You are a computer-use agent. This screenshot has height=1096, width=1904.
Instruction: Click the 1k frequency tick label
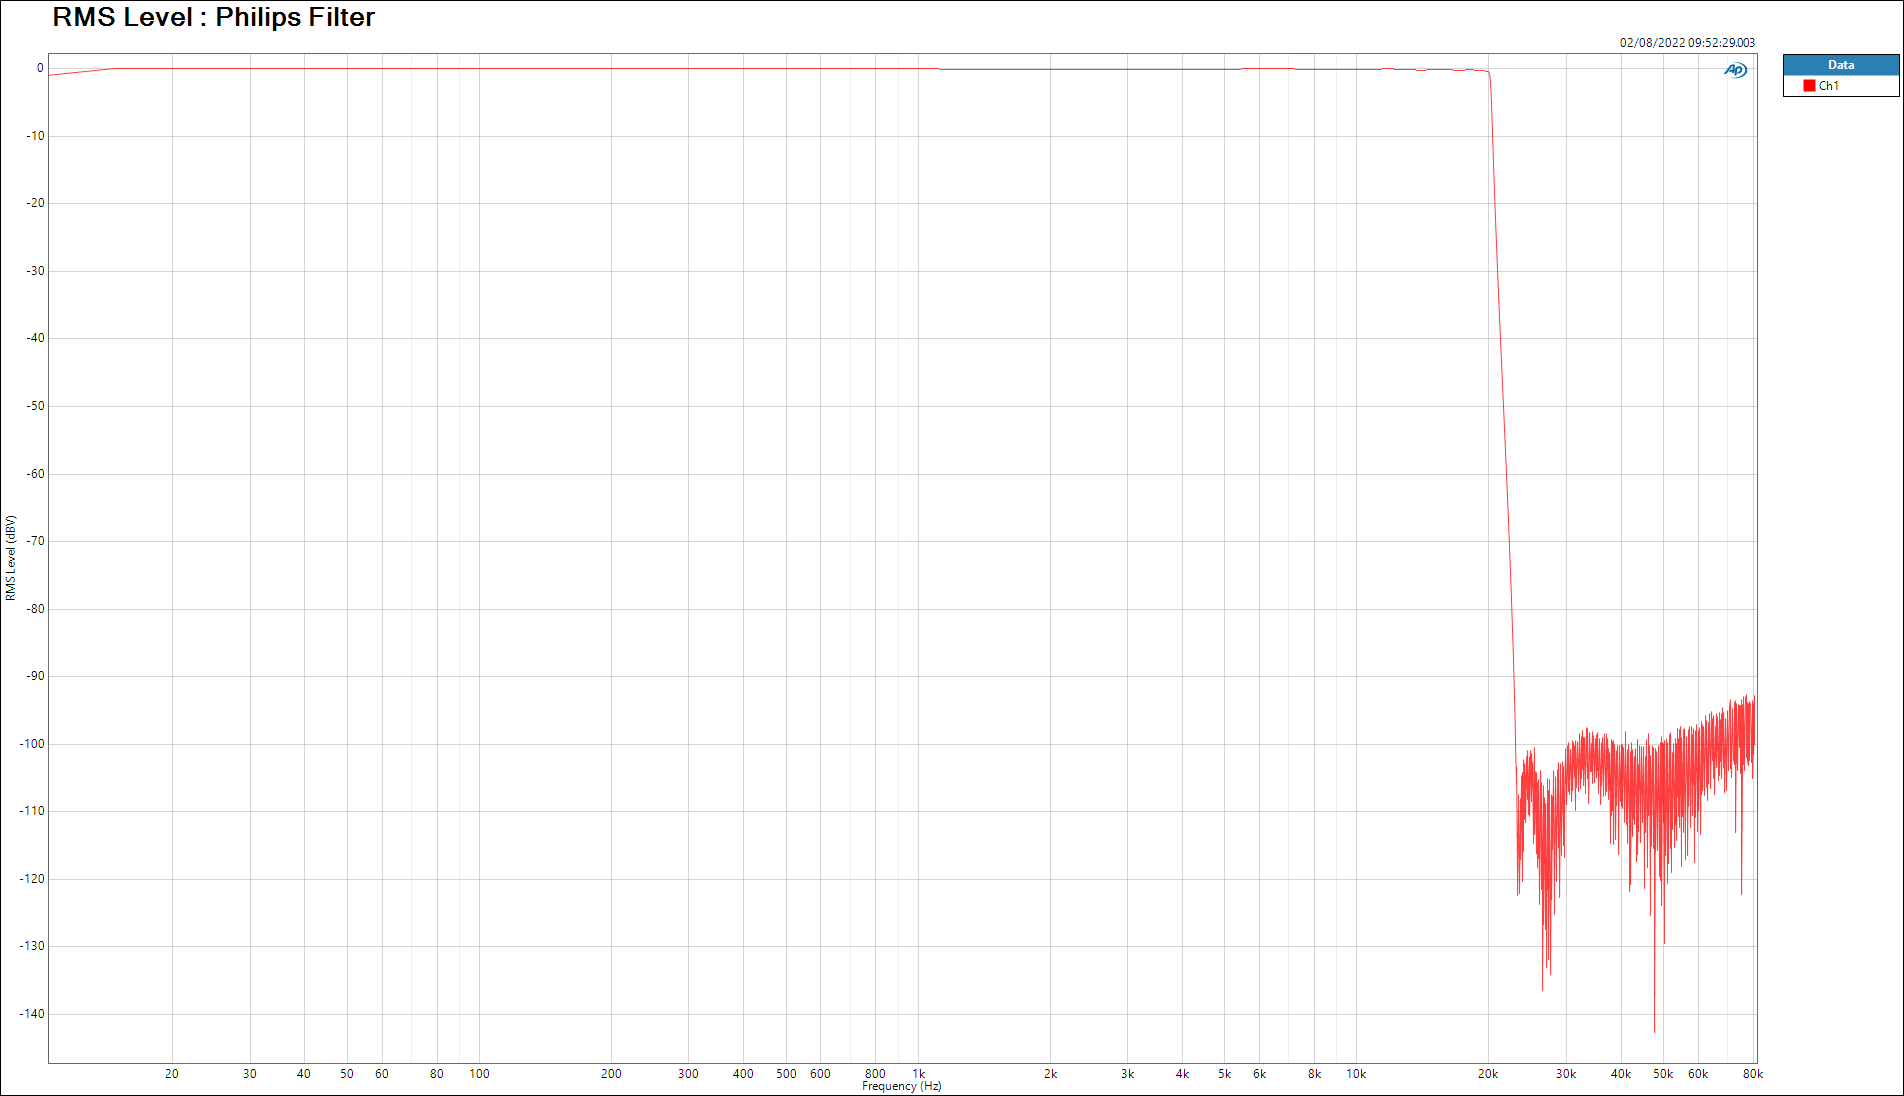coord(918,1074)
